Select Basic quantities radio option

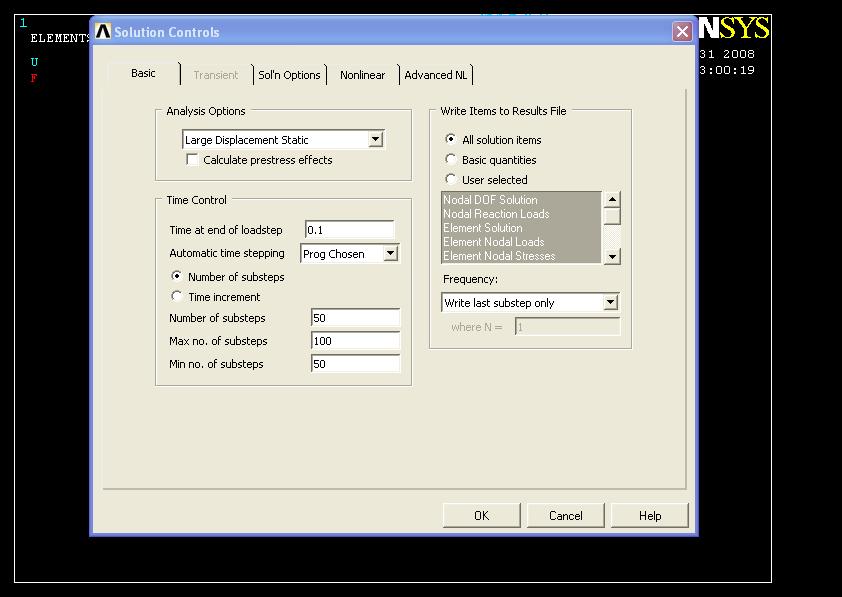(x=451, y=160)
